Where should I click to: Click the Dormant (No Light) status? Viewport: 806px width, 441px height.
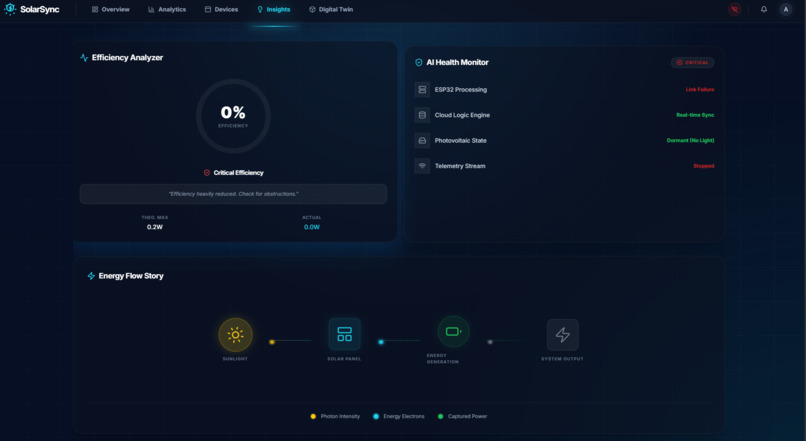[x=690, y=140]
